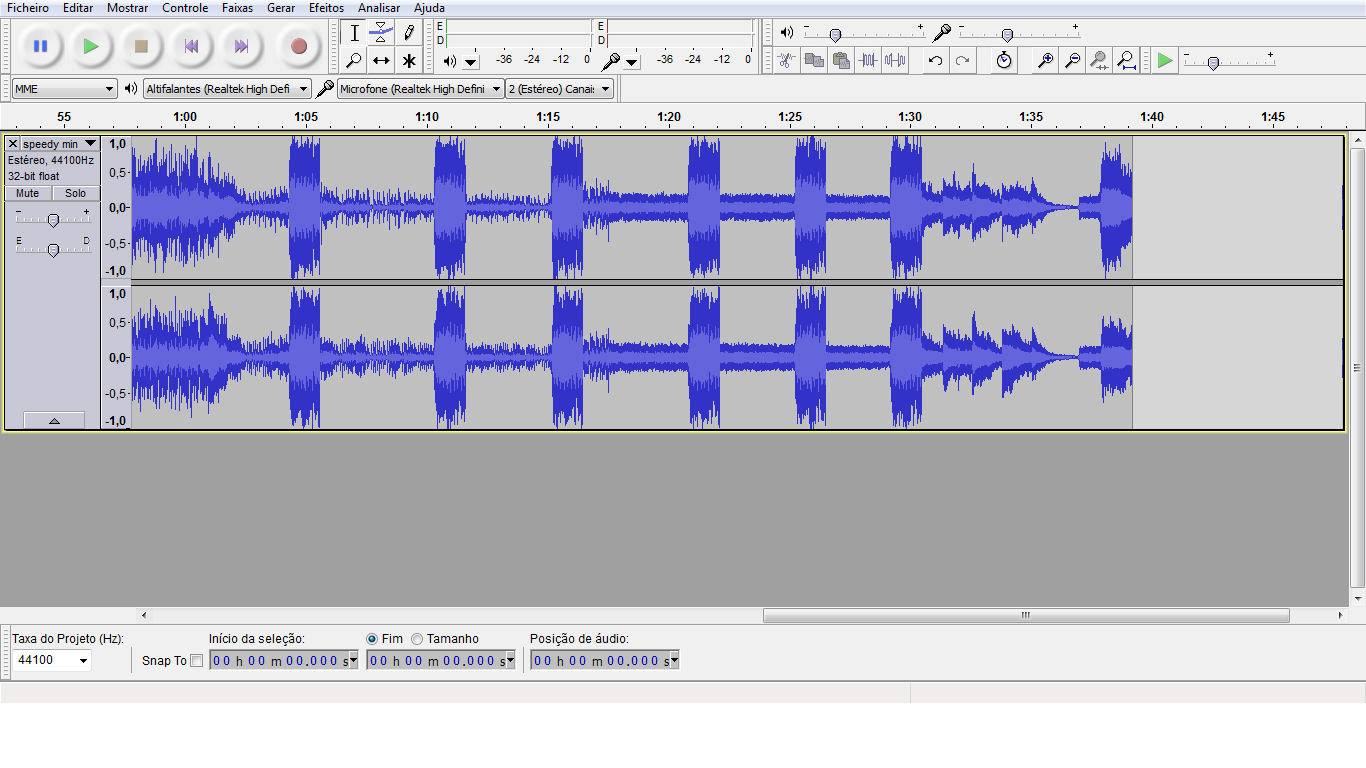The width and height of the screenshot is (1366, 768).
Task: Select the Multi-Tool asterisk mode
Action: 408,61
